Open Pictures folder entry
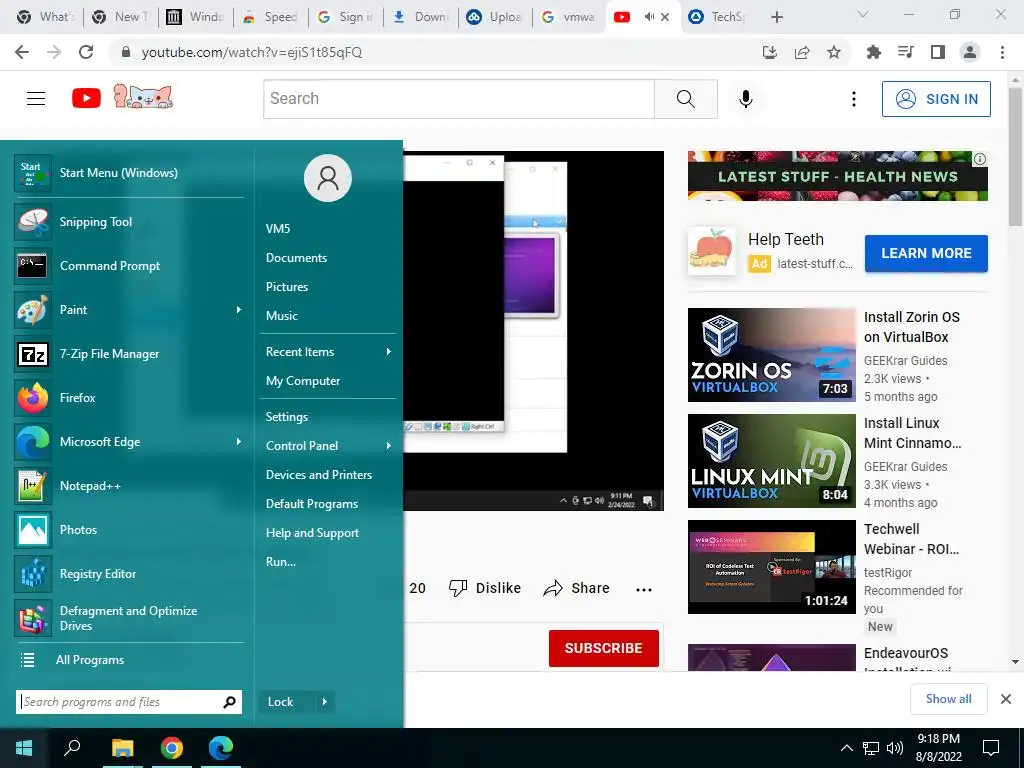 [287, 287]
